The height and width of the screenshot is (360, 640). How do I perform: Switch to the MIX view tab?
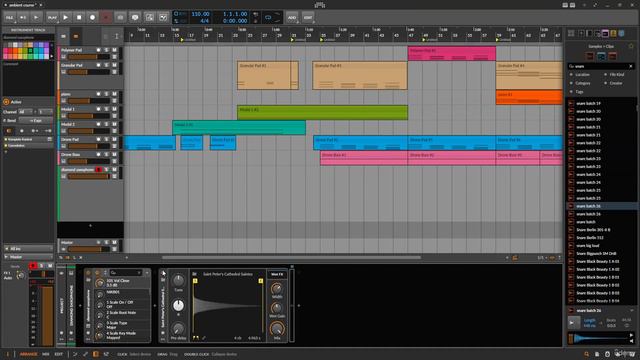coord(46,354)
